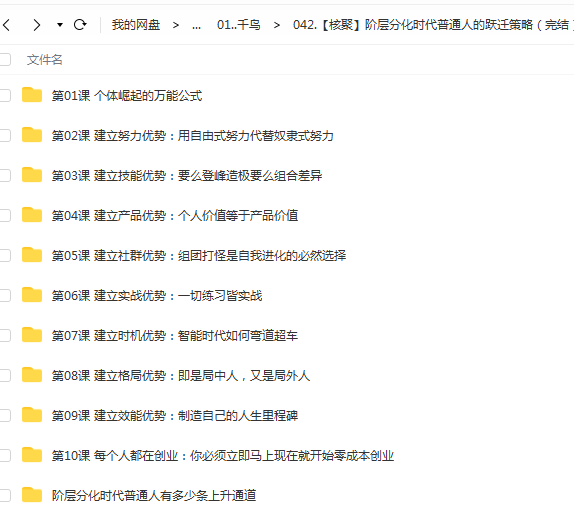Image resolution: width=574 pixels, height=514 pixels.
Task: Expand collapsed breadcrumb ellipsis
Action: [196, 25]
